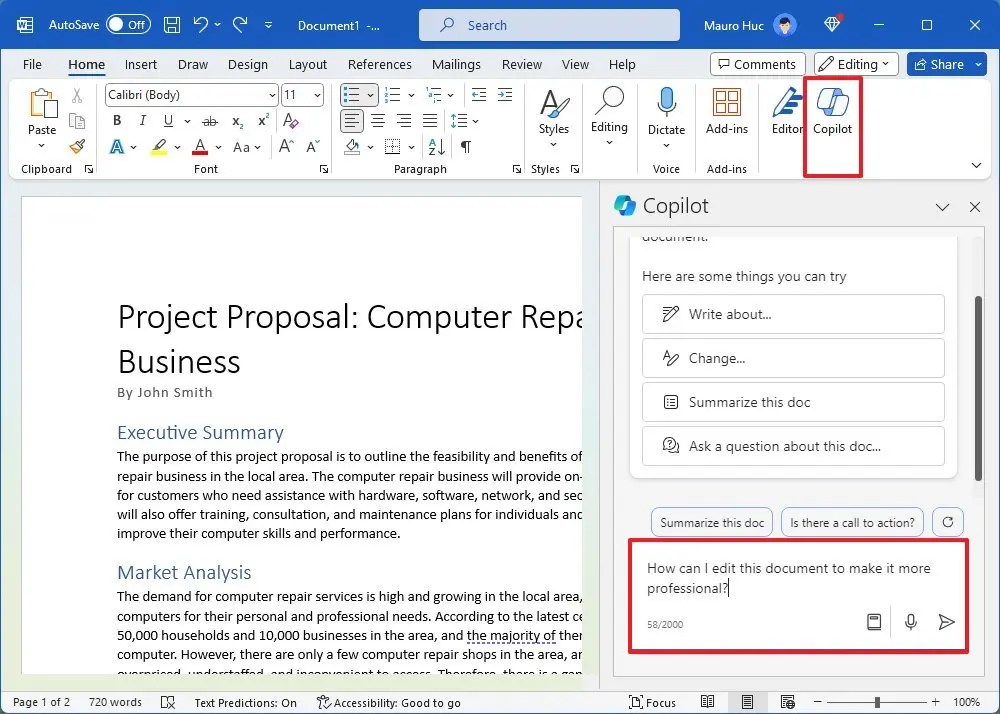Select the Format Painter

(77, 146)
